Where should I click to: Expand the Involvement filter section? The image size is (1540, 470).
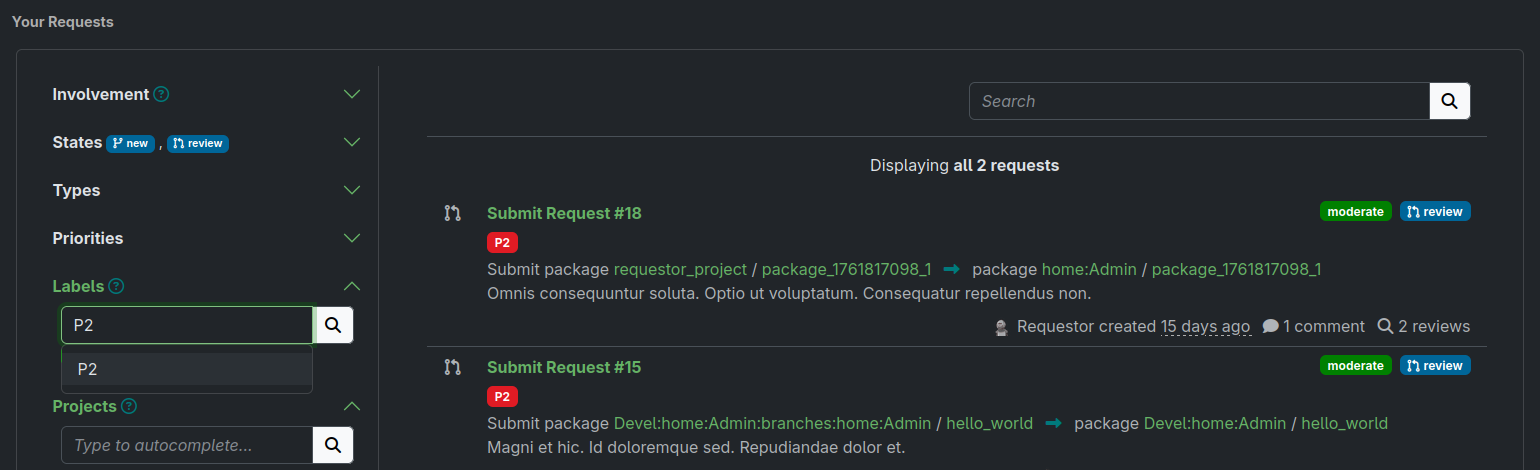click(352, 94)
